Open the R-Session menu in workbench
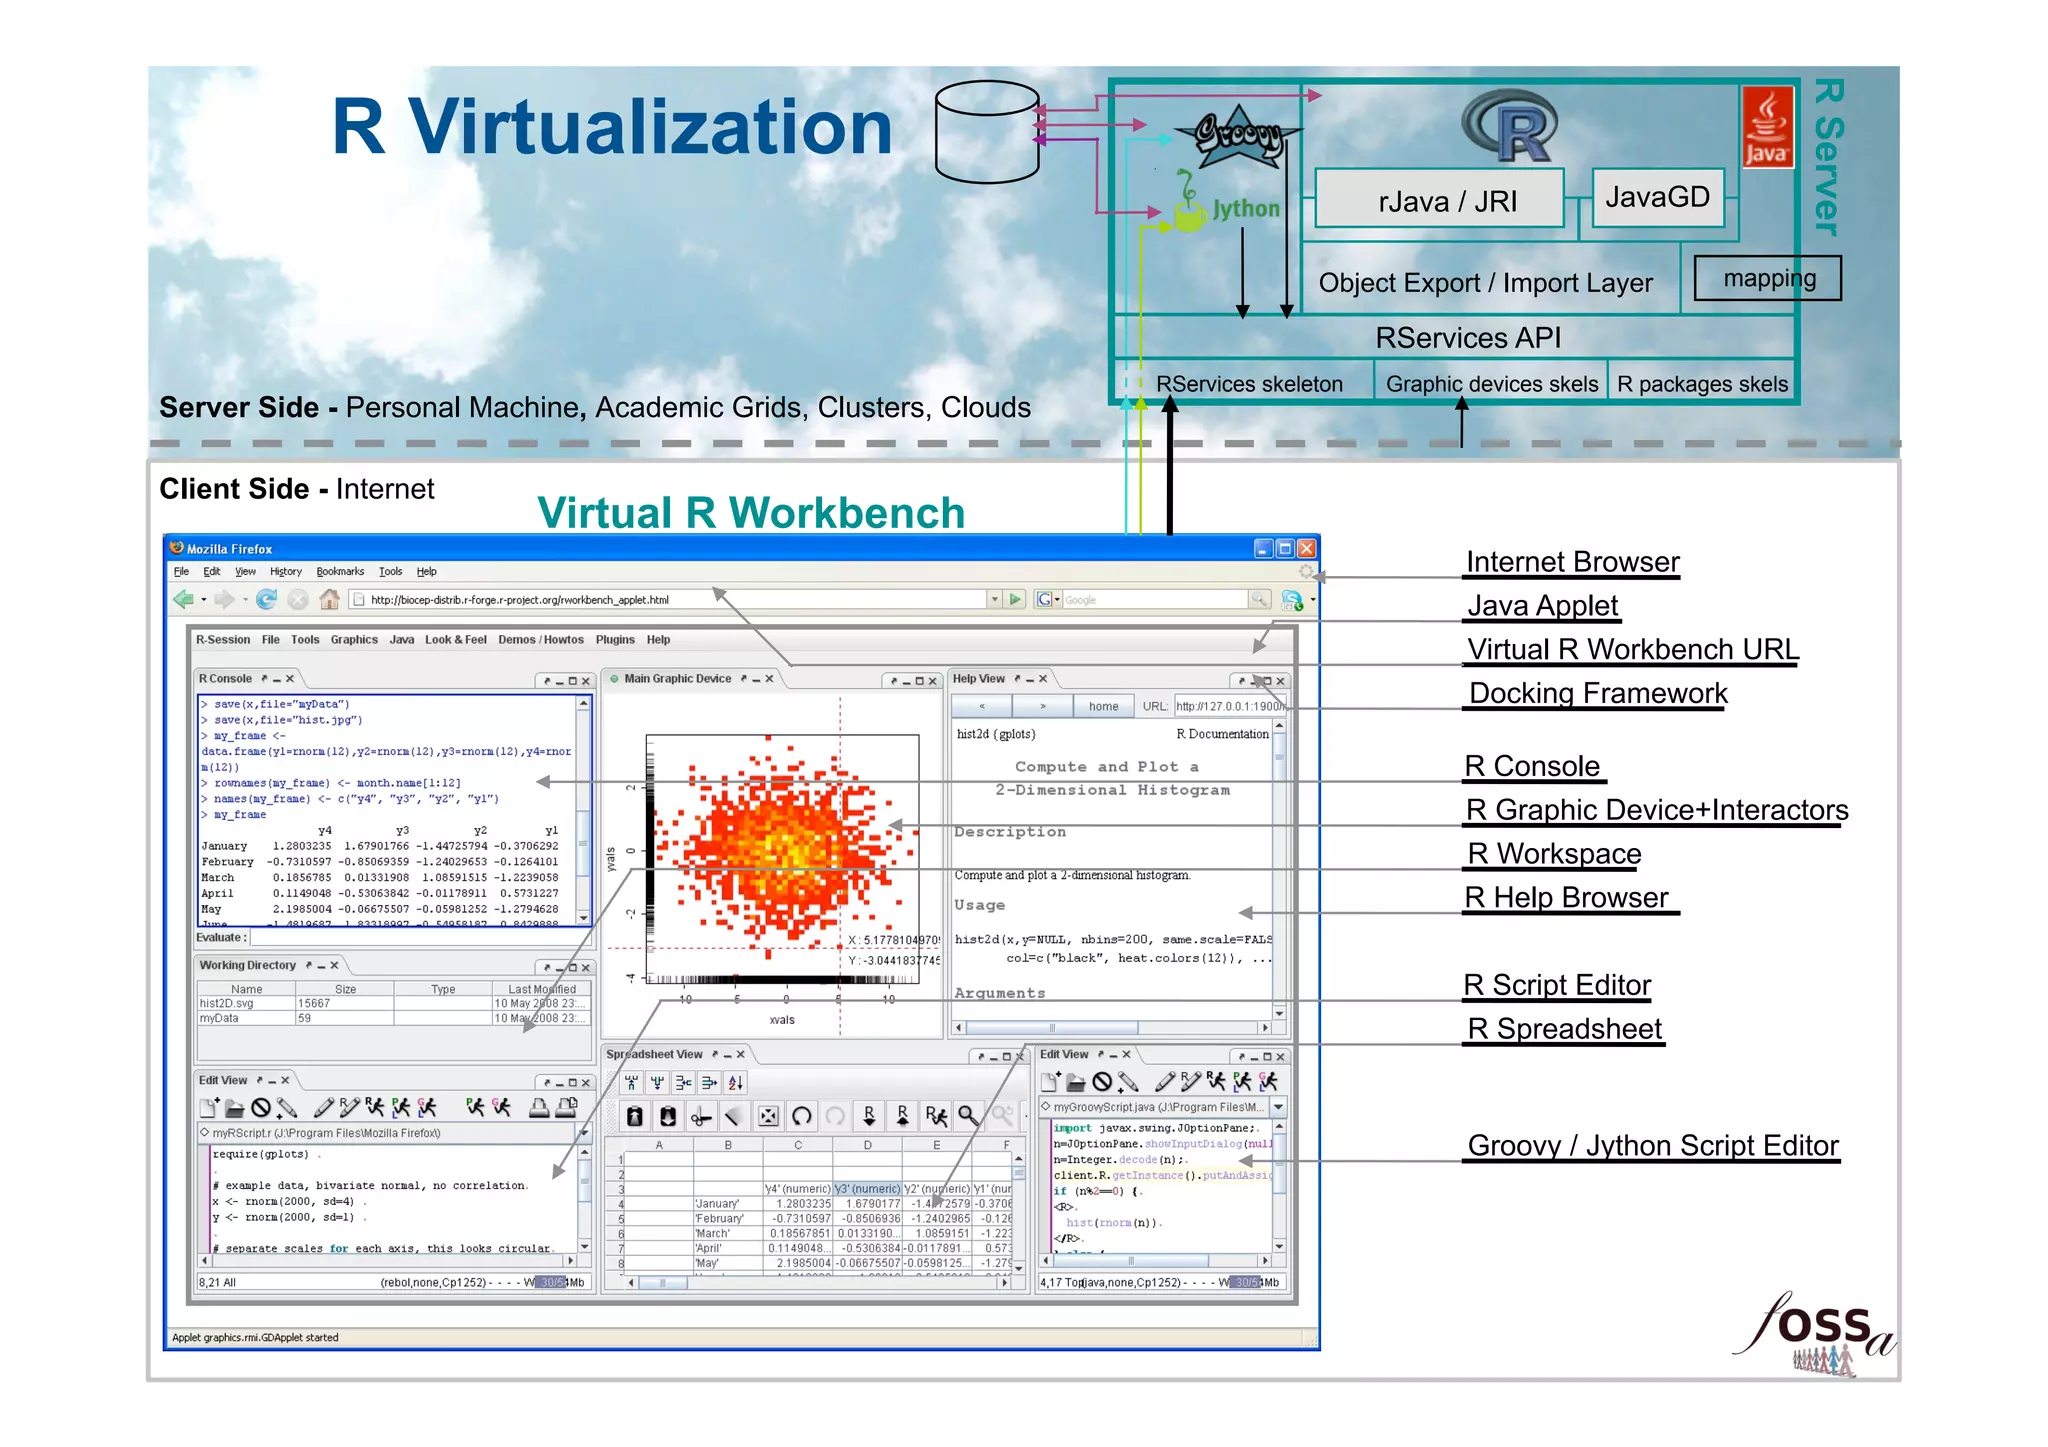Image resolution: width=2048 pixels, height=1447 pixels. pos(223,640)
